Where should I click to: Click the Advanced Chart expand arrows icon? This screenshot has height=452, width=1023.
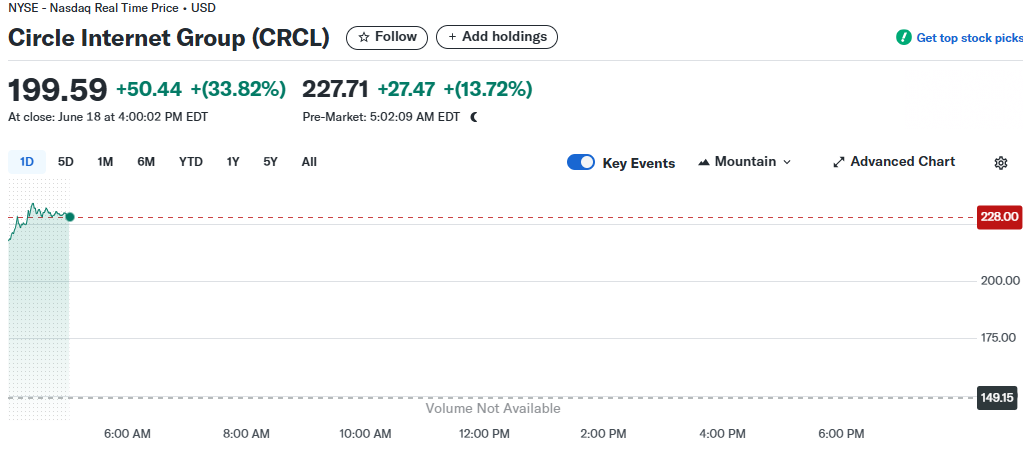839,162
